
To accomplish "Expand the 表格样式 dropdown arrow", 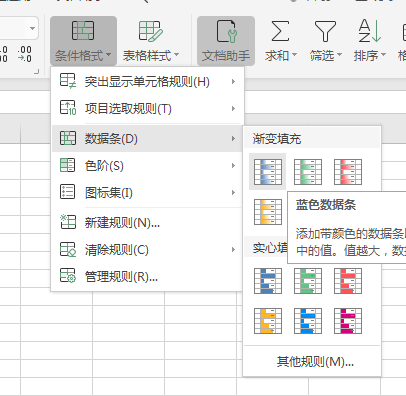I will [177, 55].
